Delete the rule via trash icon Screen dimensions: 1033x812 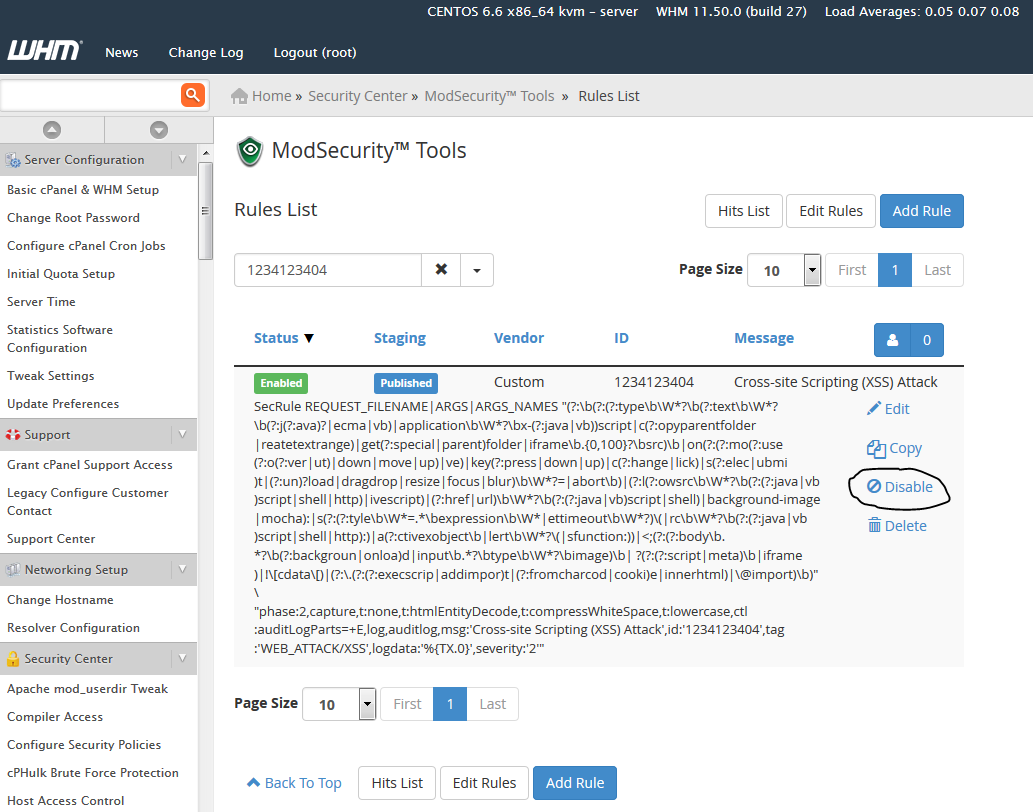point(875,526)
